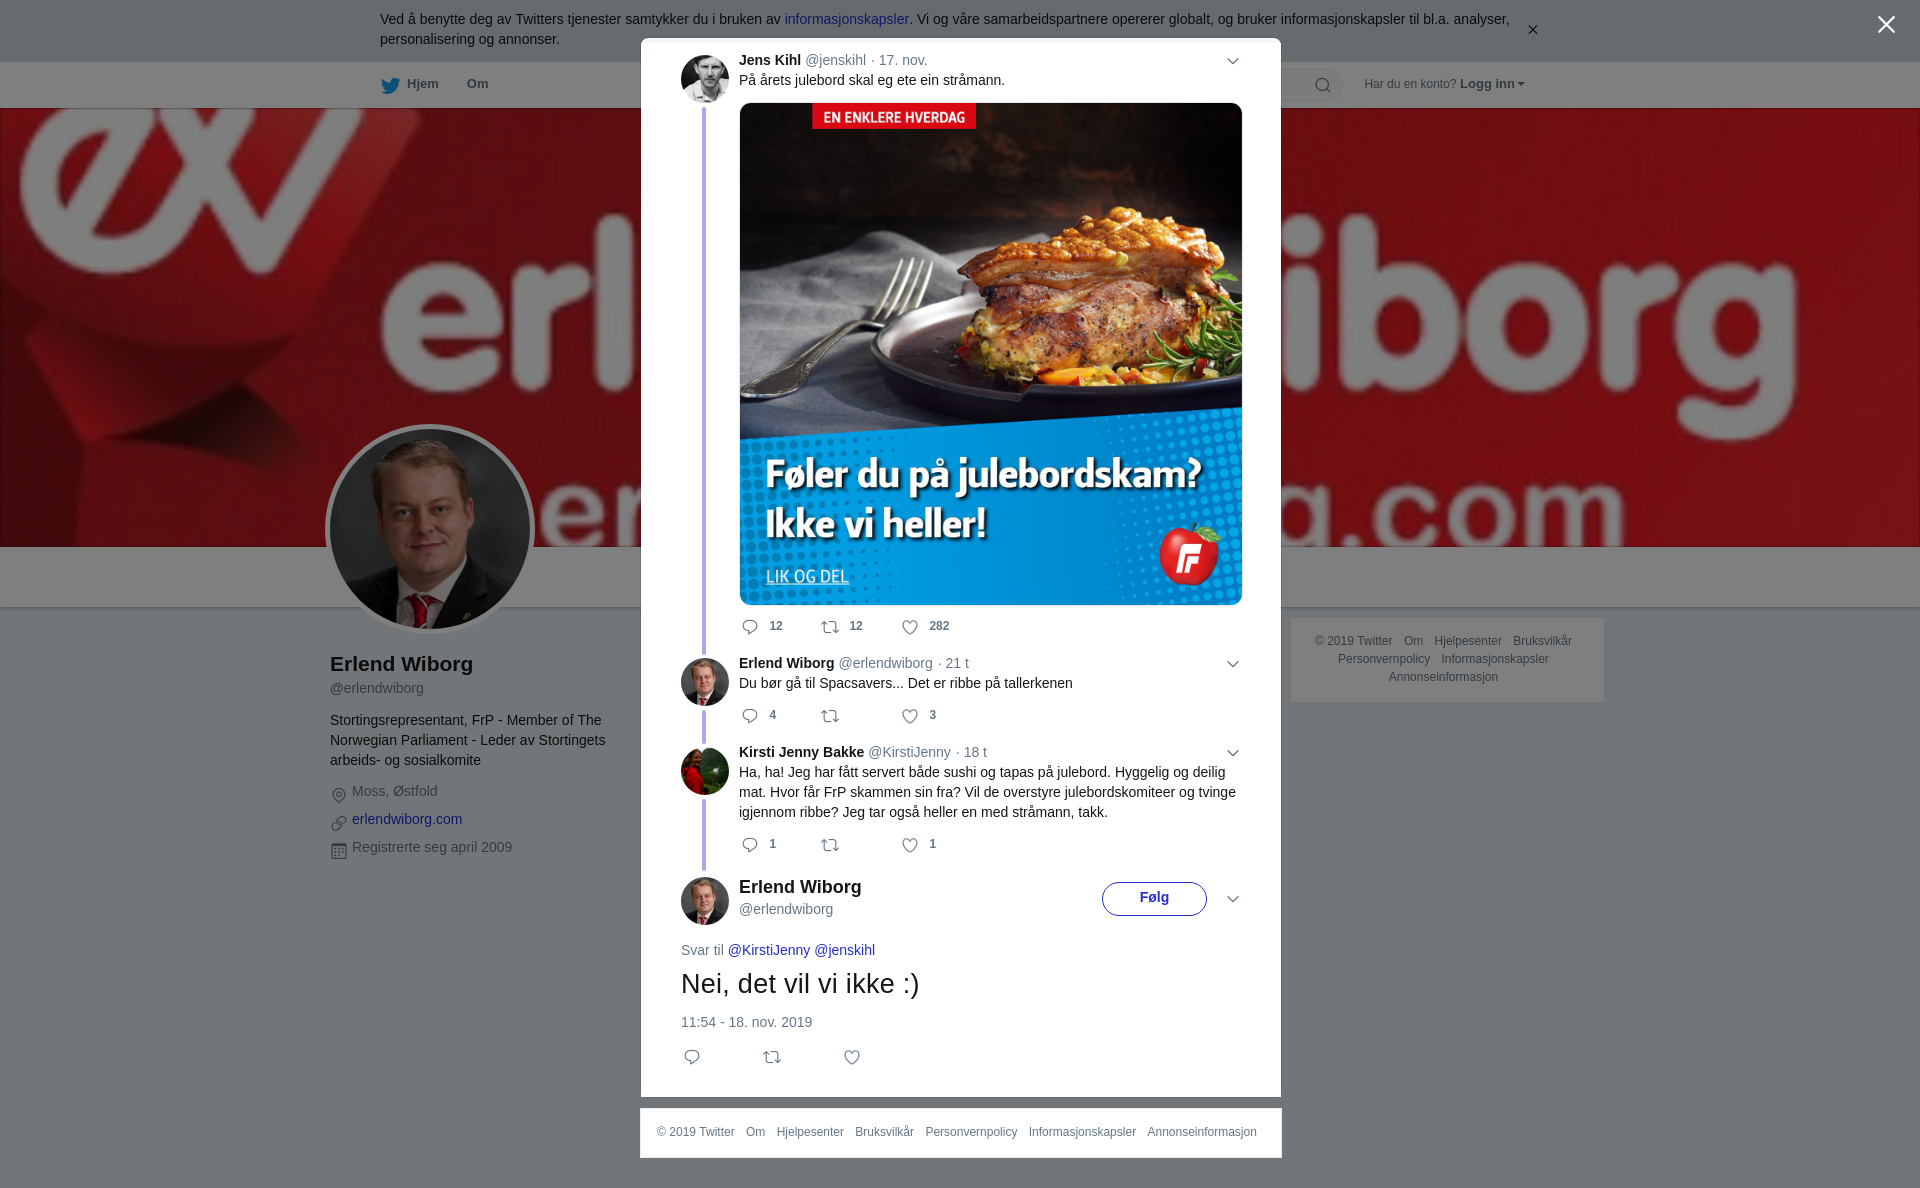The height and width of the screenshot is (1188, 1920).
Task: Click the Følg button for Erlend Wiborg
Action: pyautogui.click(x=1154, y=898)
